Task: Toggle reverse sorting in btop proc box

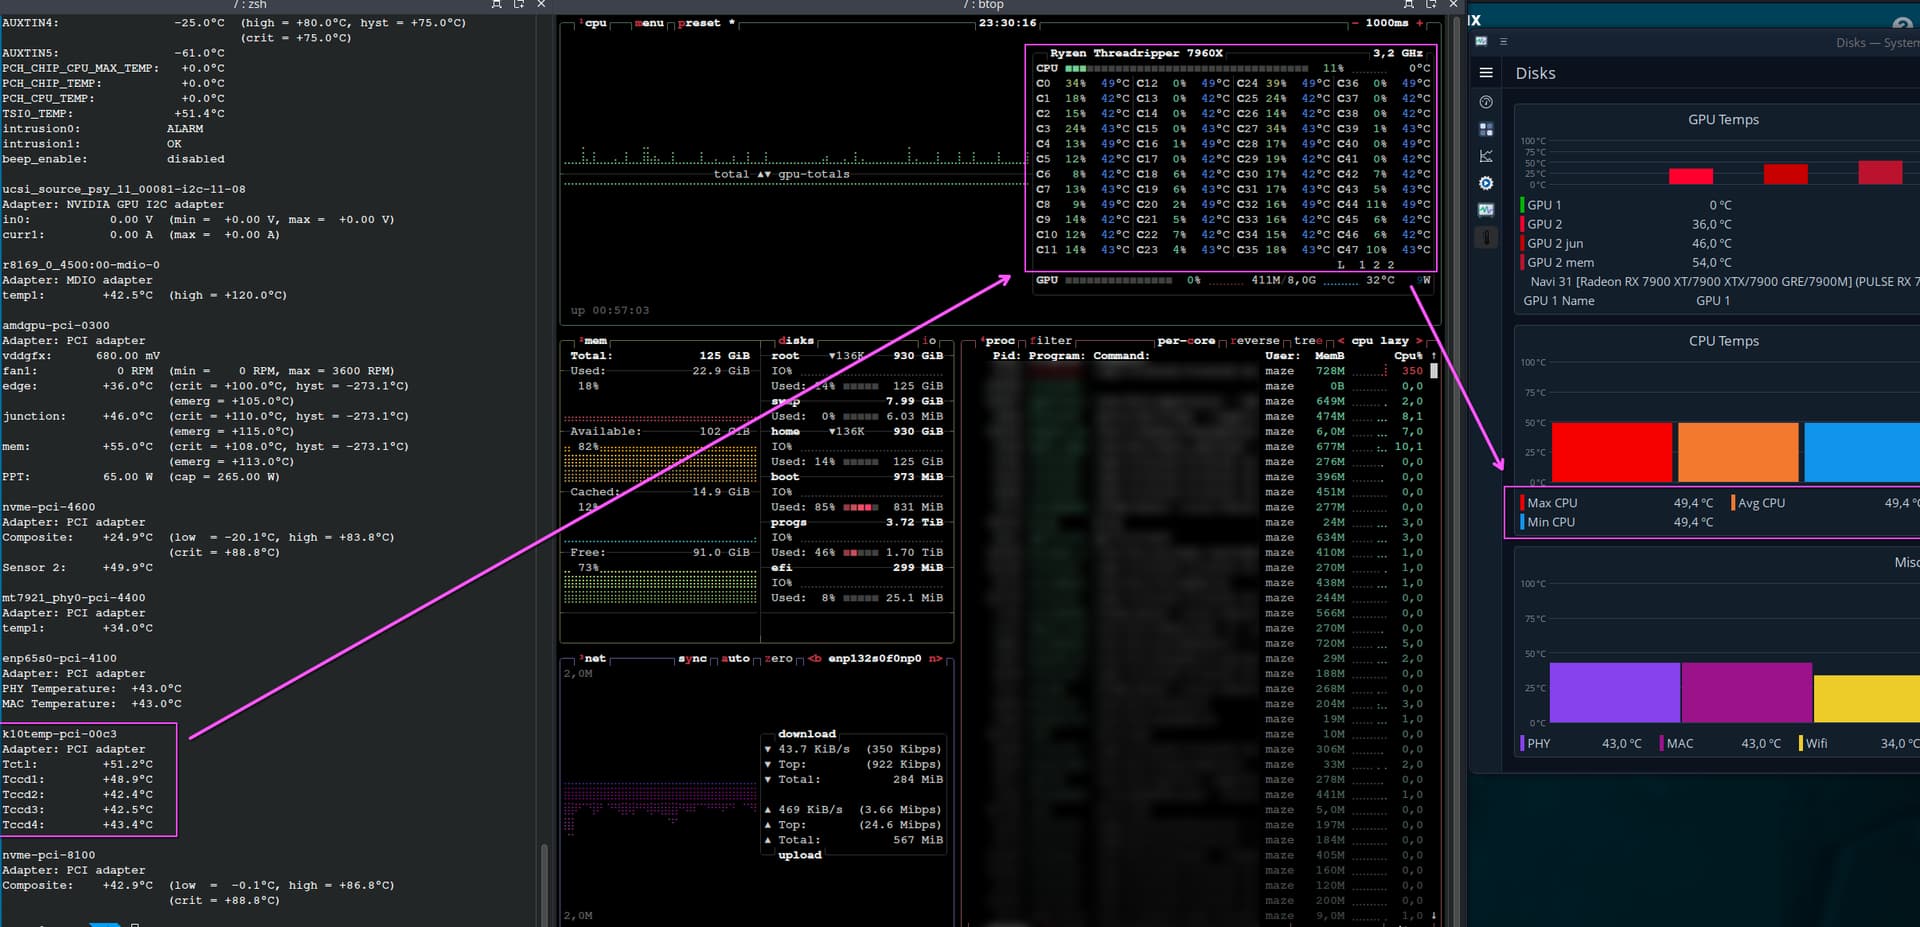Action: click(1255, 341)
